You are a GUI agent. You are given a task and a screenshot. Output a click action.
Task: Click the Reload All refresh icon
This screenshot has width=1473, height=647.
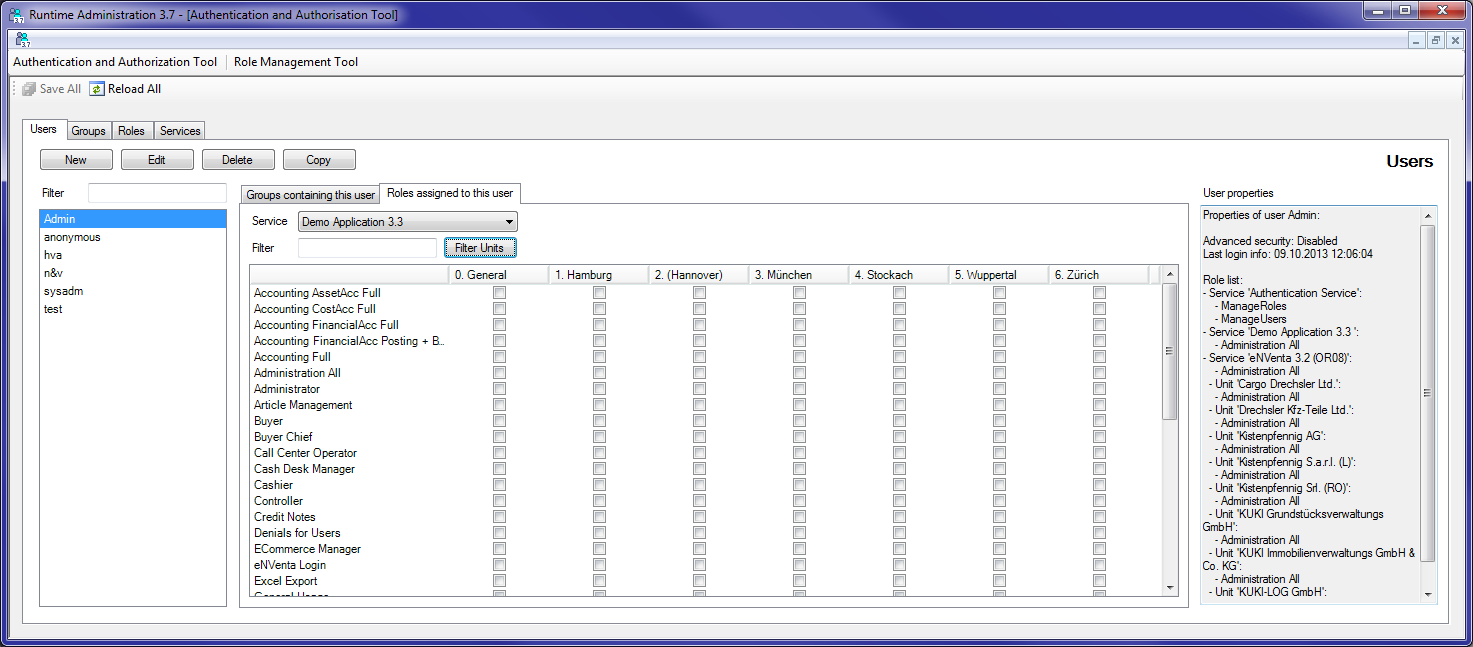click(x=94, y=88)
